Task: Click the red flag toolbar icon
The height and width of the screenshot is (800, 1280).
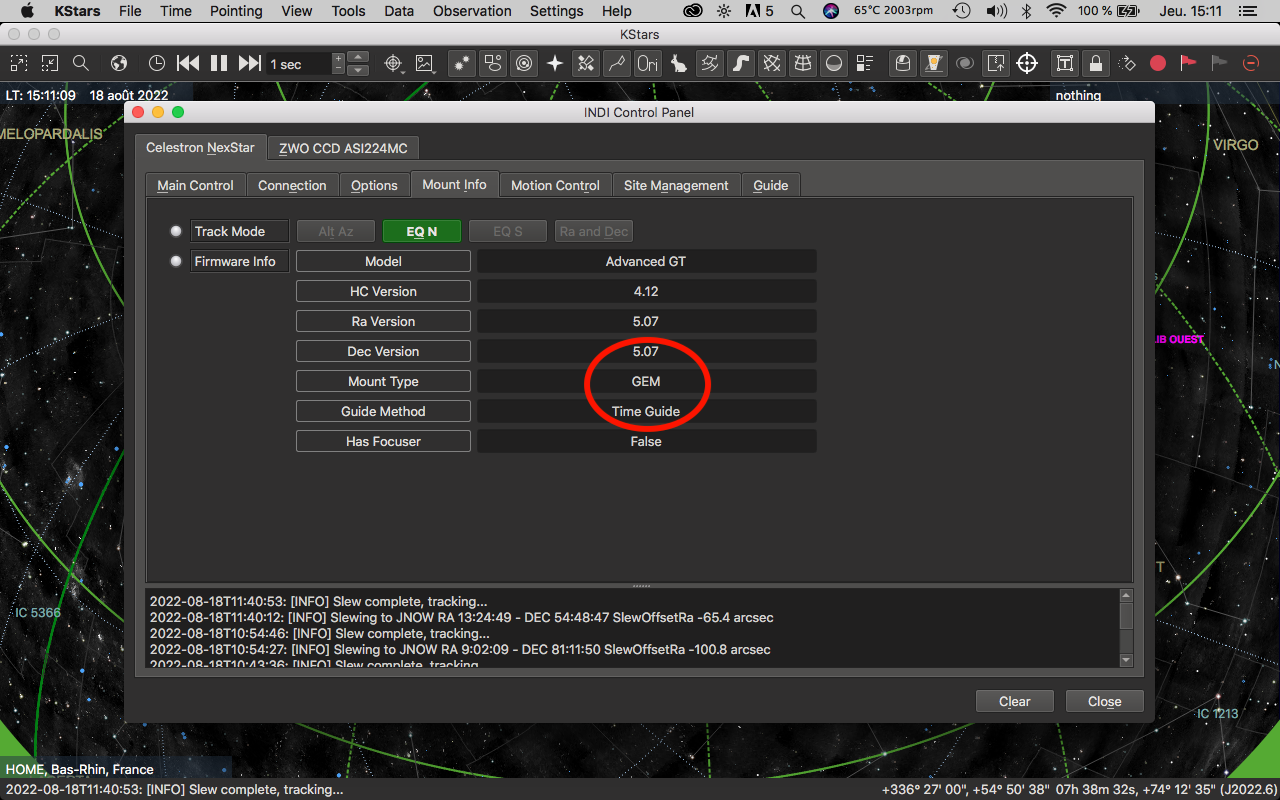Action: click(x=1188, y=63)
